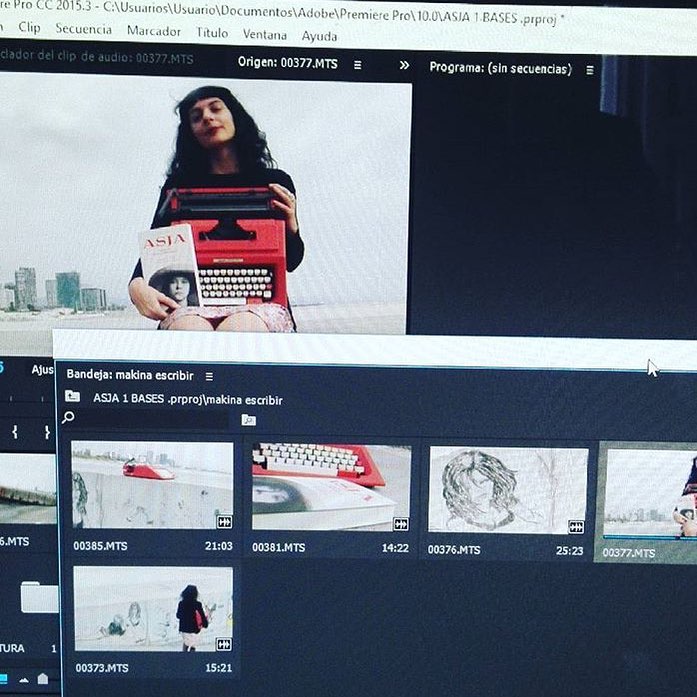Click the 00377.MTS file name label
This screenshot has height=697, width=697.
(x=629, y=553)
